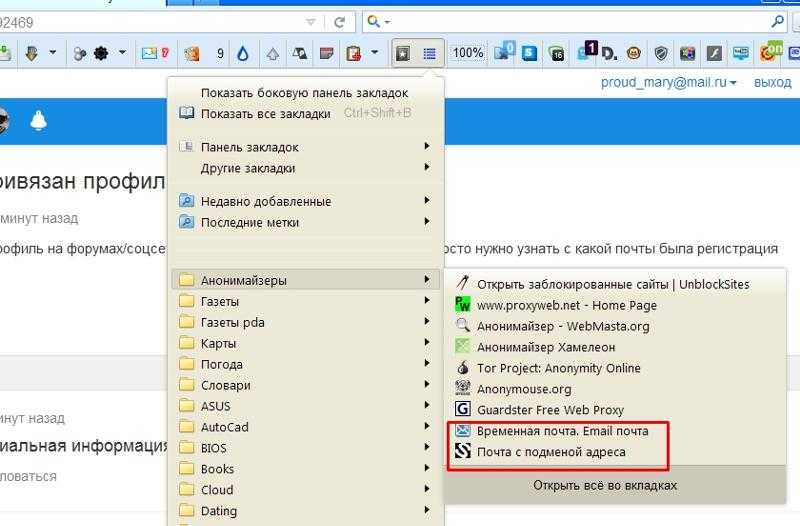The image size is (800, 526).
Task: Select 'Показать боковую панель закладок'
Action: coord(306,93)
